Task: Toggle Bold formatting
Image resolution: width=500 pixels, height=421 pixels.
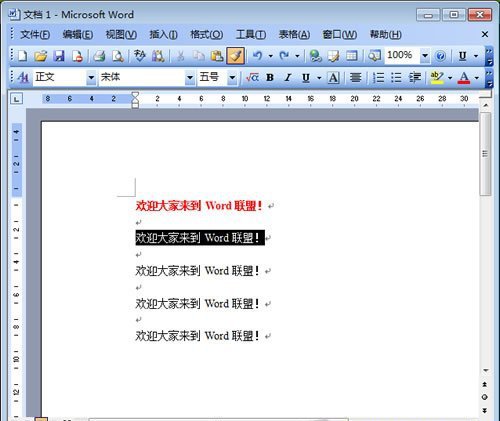Action: point(270,78)
